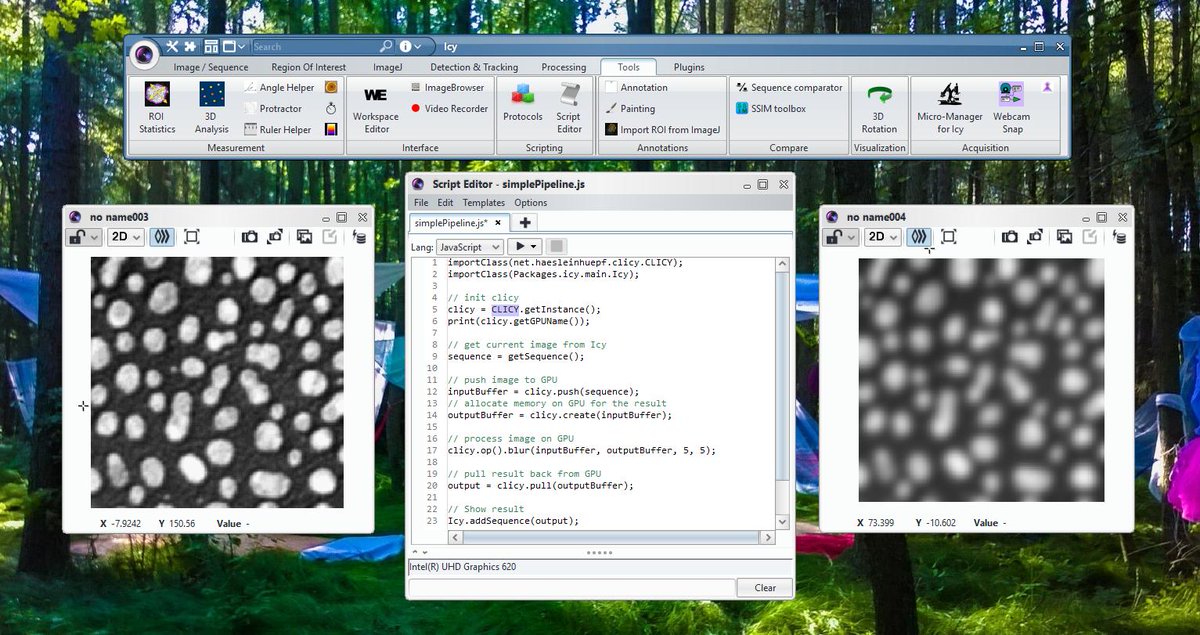Click the small purple icon in Acquisition
Screen dimensions: 1200x635
pos(1047,88)
